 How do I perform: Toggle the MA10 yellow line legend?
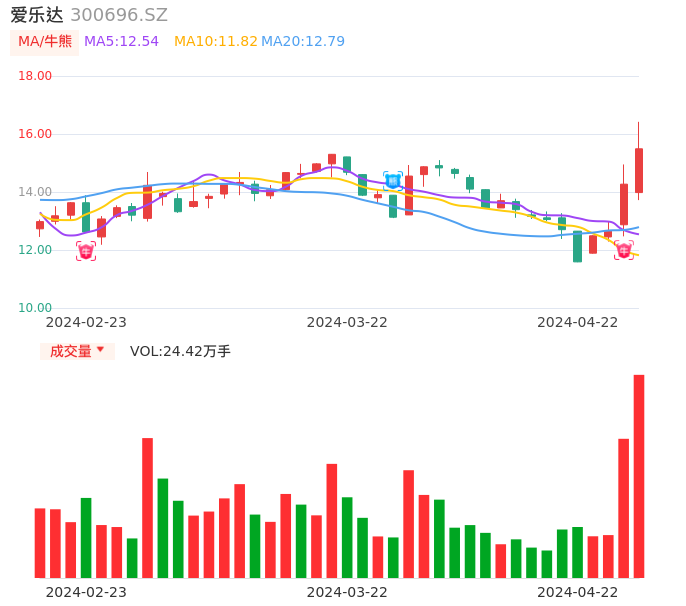click(x=215, y=42)
